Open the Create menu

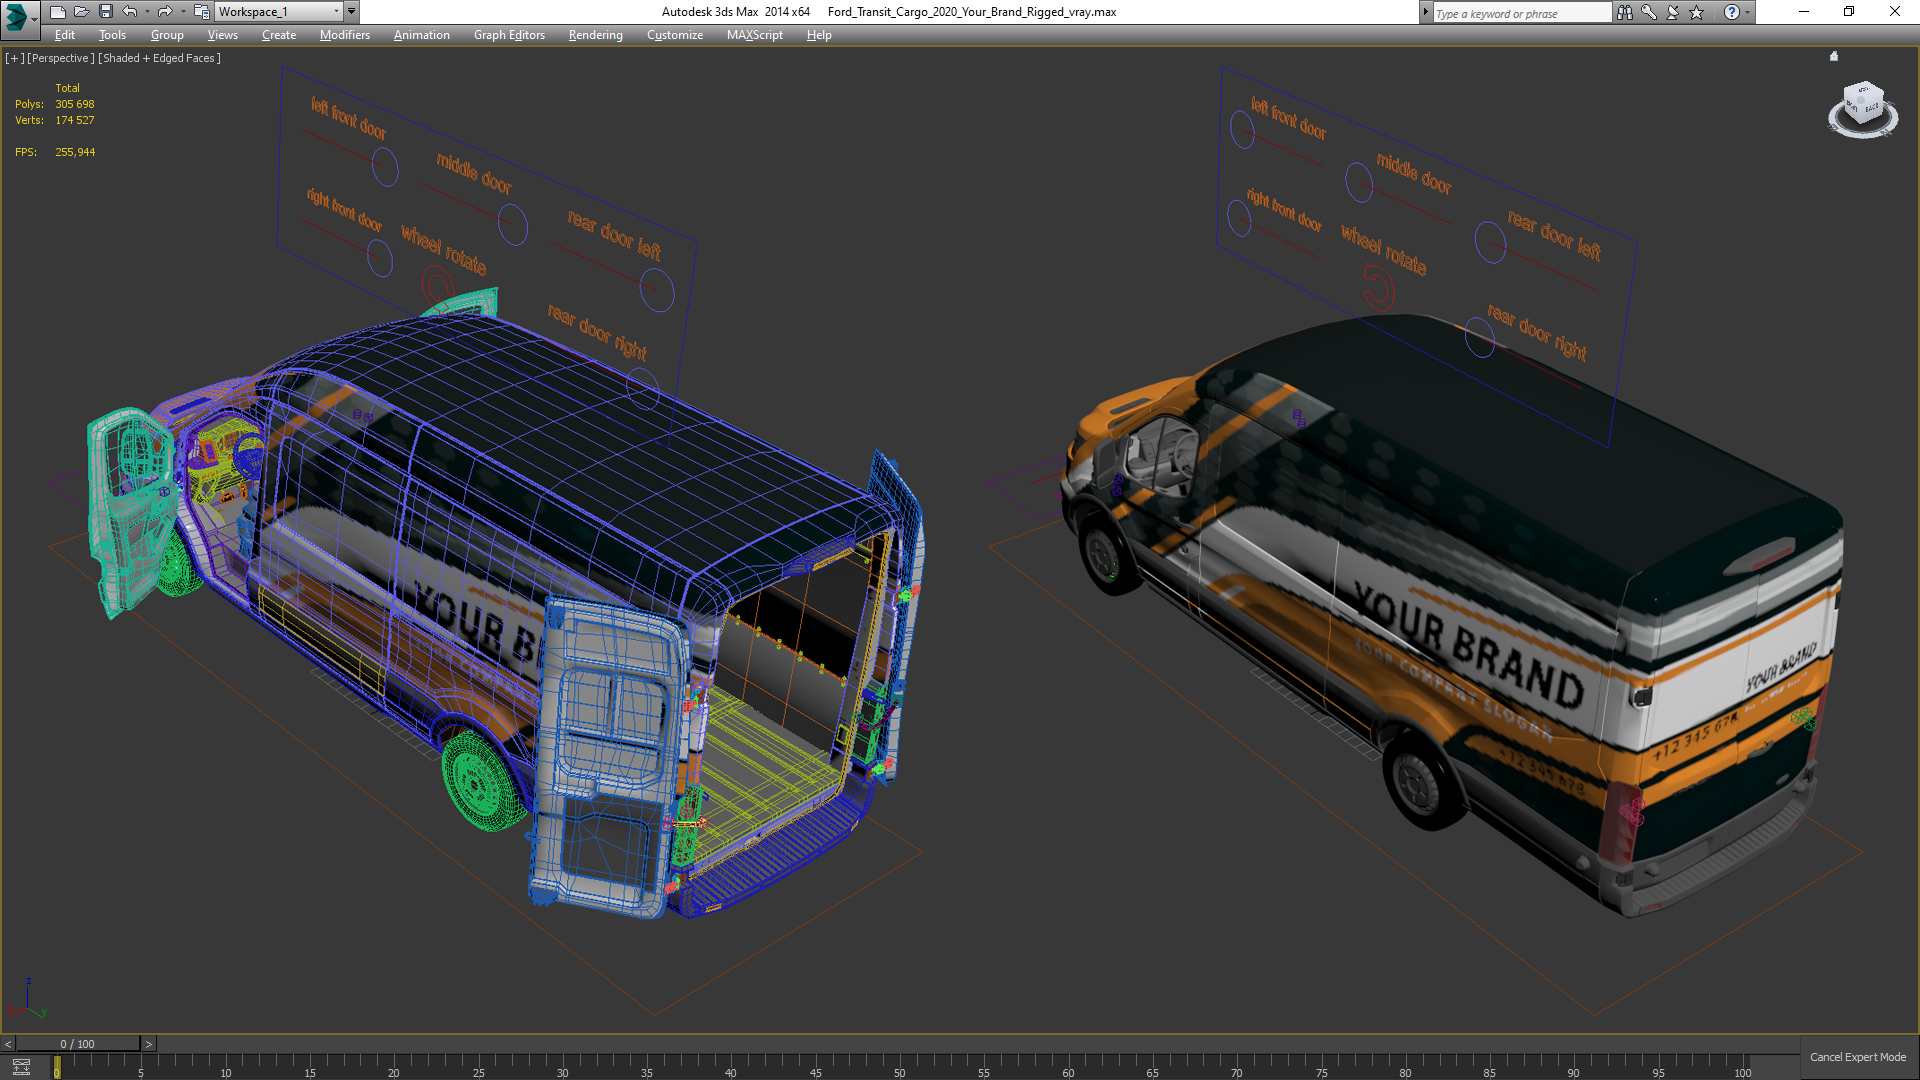pos(279,35)
